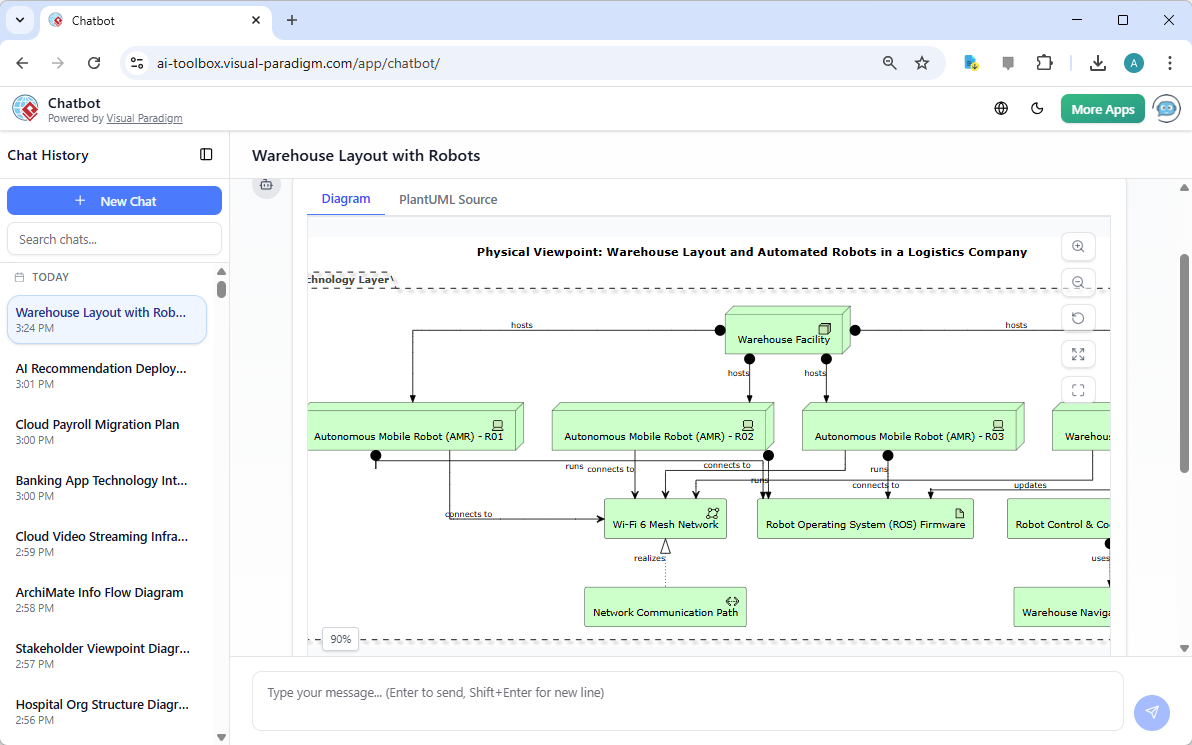
Task: Bookmark the page with the star icon
Action: coord(921,62)
